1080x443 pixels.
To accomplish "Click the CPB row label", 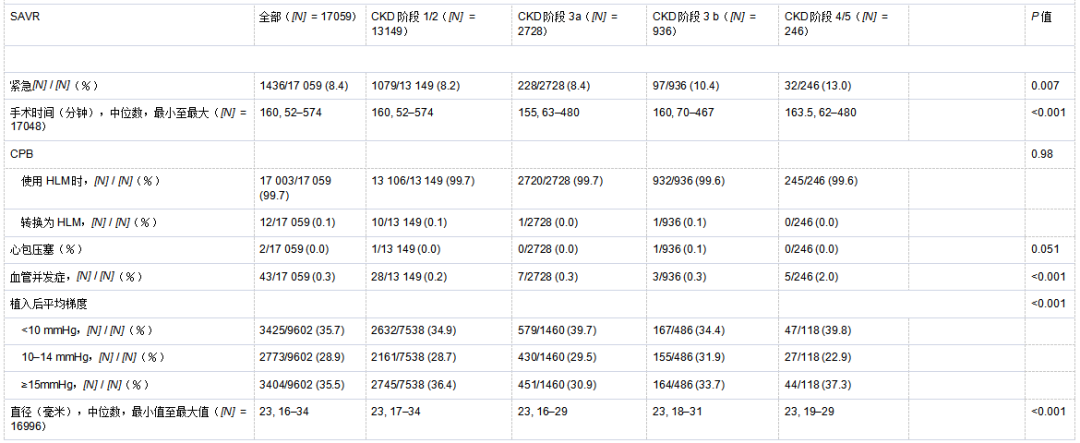I will pos(21,154).
